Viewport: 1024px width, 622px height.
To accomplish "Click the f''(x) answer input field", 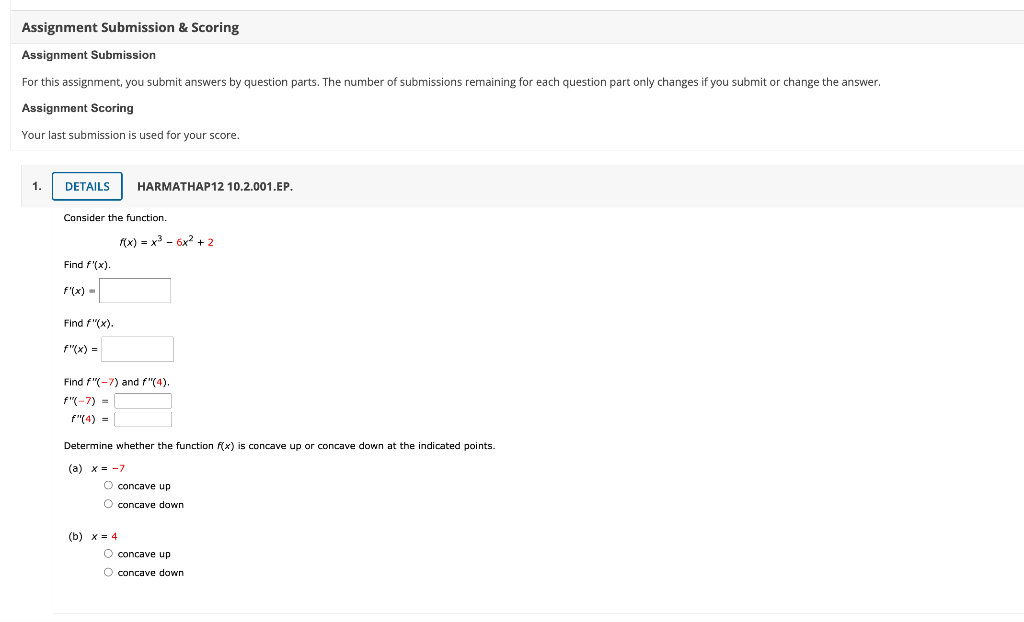I will [x=137, y=348].
